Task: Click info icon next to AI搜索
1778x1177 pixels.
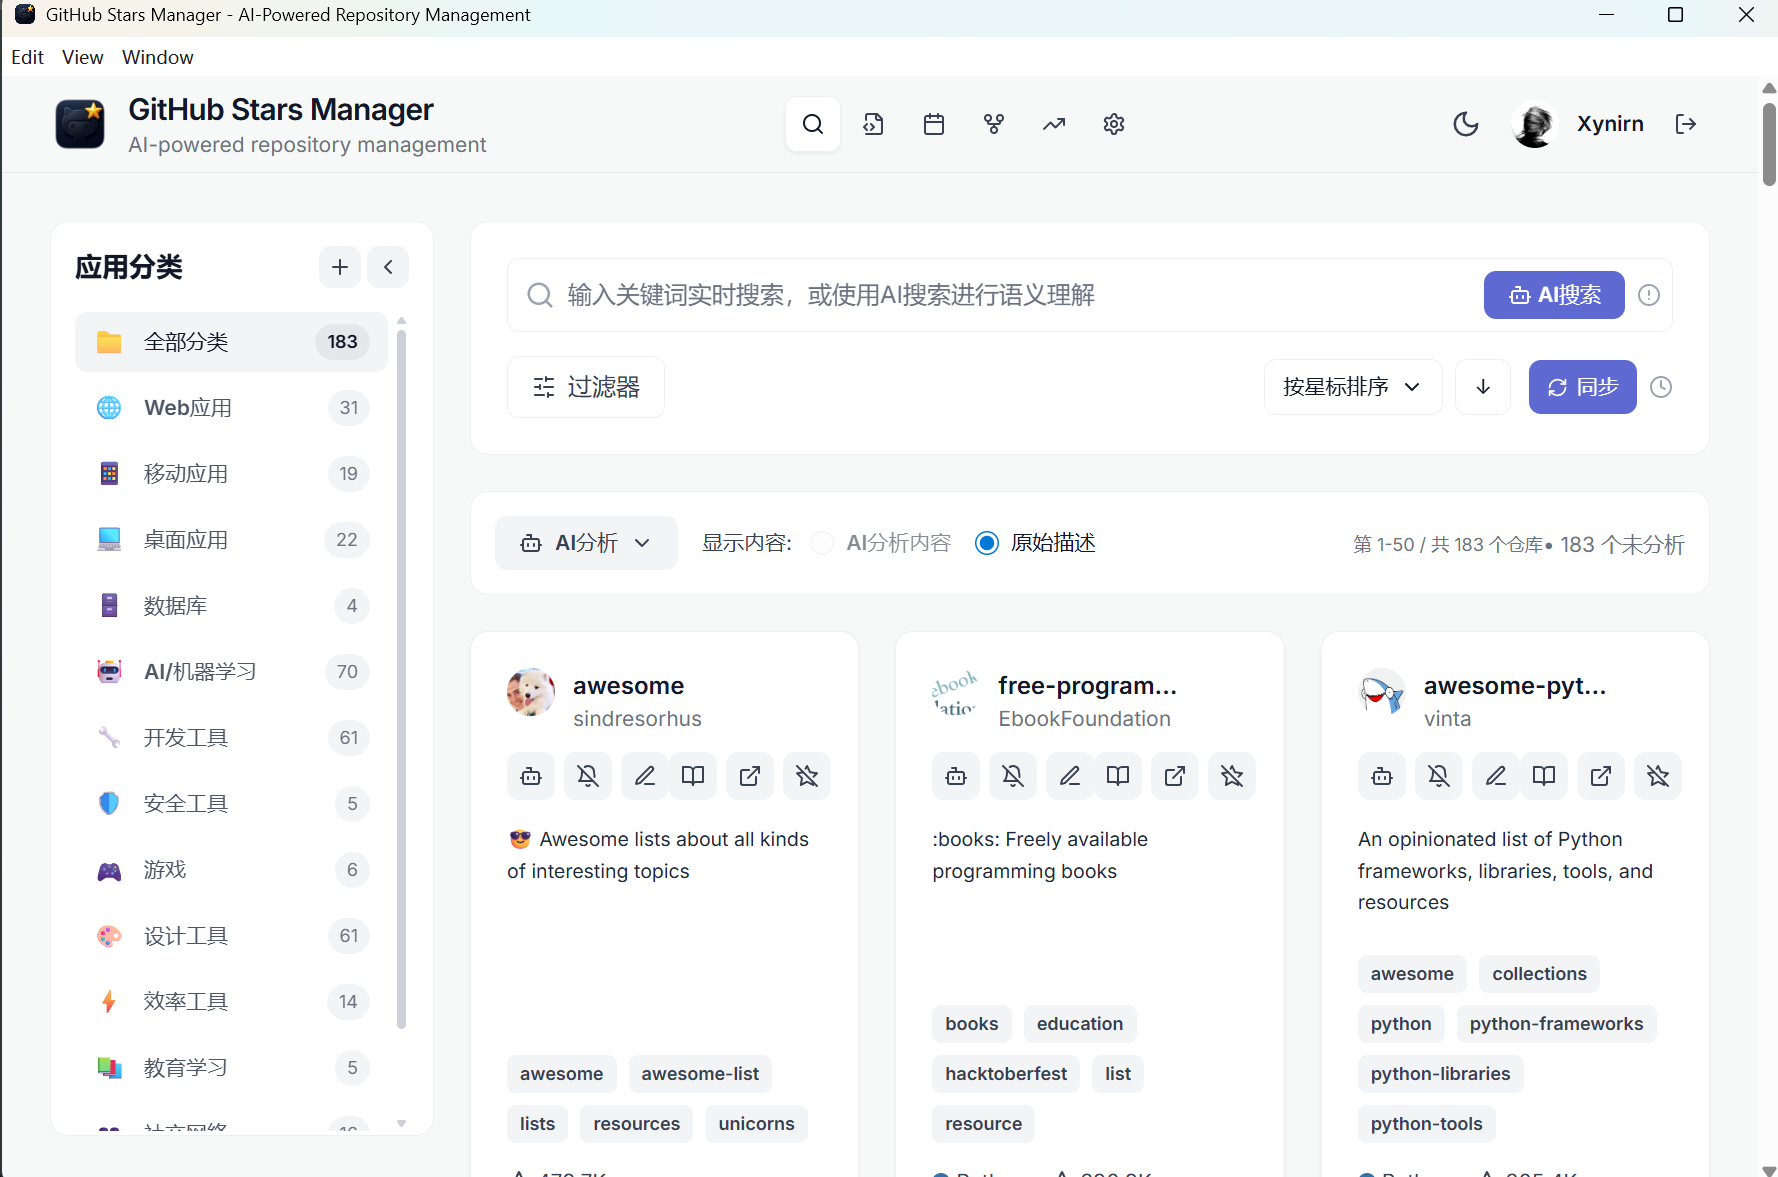Action: click(1649, 295)
